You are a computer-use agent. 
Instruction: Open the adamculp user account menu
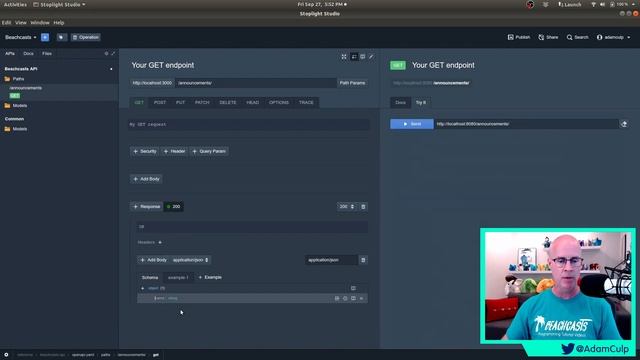tap(613, 37)
